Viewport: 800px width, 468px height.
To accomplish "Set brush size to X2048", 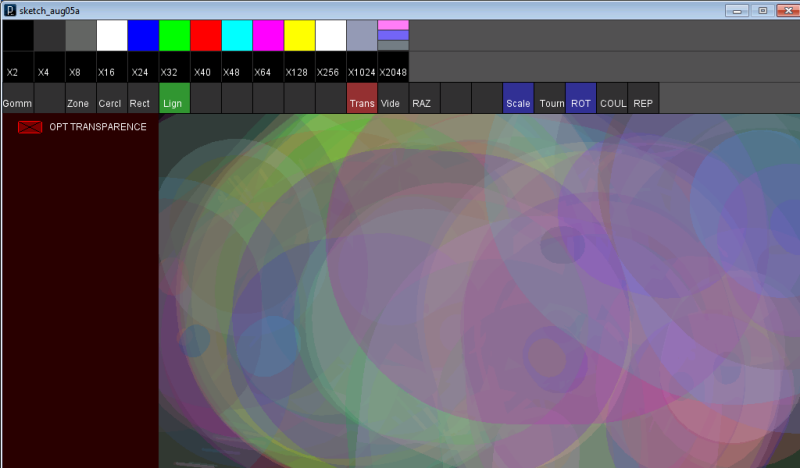I will pyautogui.click(x=393, y=67).
